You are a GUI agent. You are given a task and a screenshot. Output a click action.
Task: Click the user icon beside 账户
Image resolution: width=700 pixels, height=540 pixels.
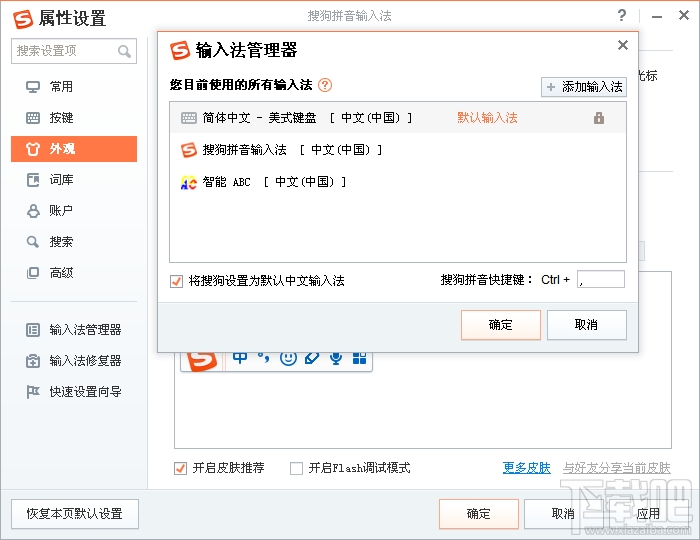tap(33, 211)
